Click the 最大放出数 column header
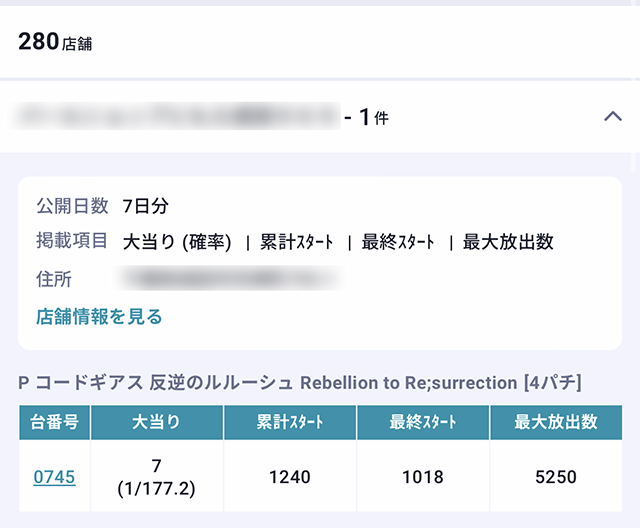This screenshot has width=640, height=528. (x=555, y=422)
